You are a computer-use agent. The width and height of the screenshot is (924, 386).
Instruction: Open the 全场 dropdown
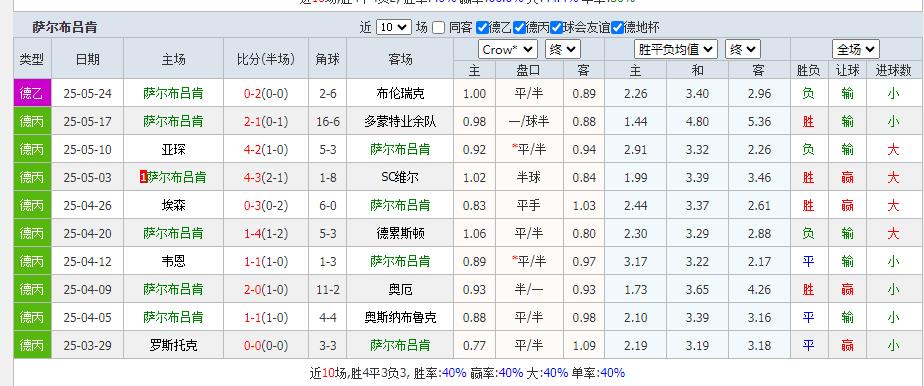tap(856, 50)
